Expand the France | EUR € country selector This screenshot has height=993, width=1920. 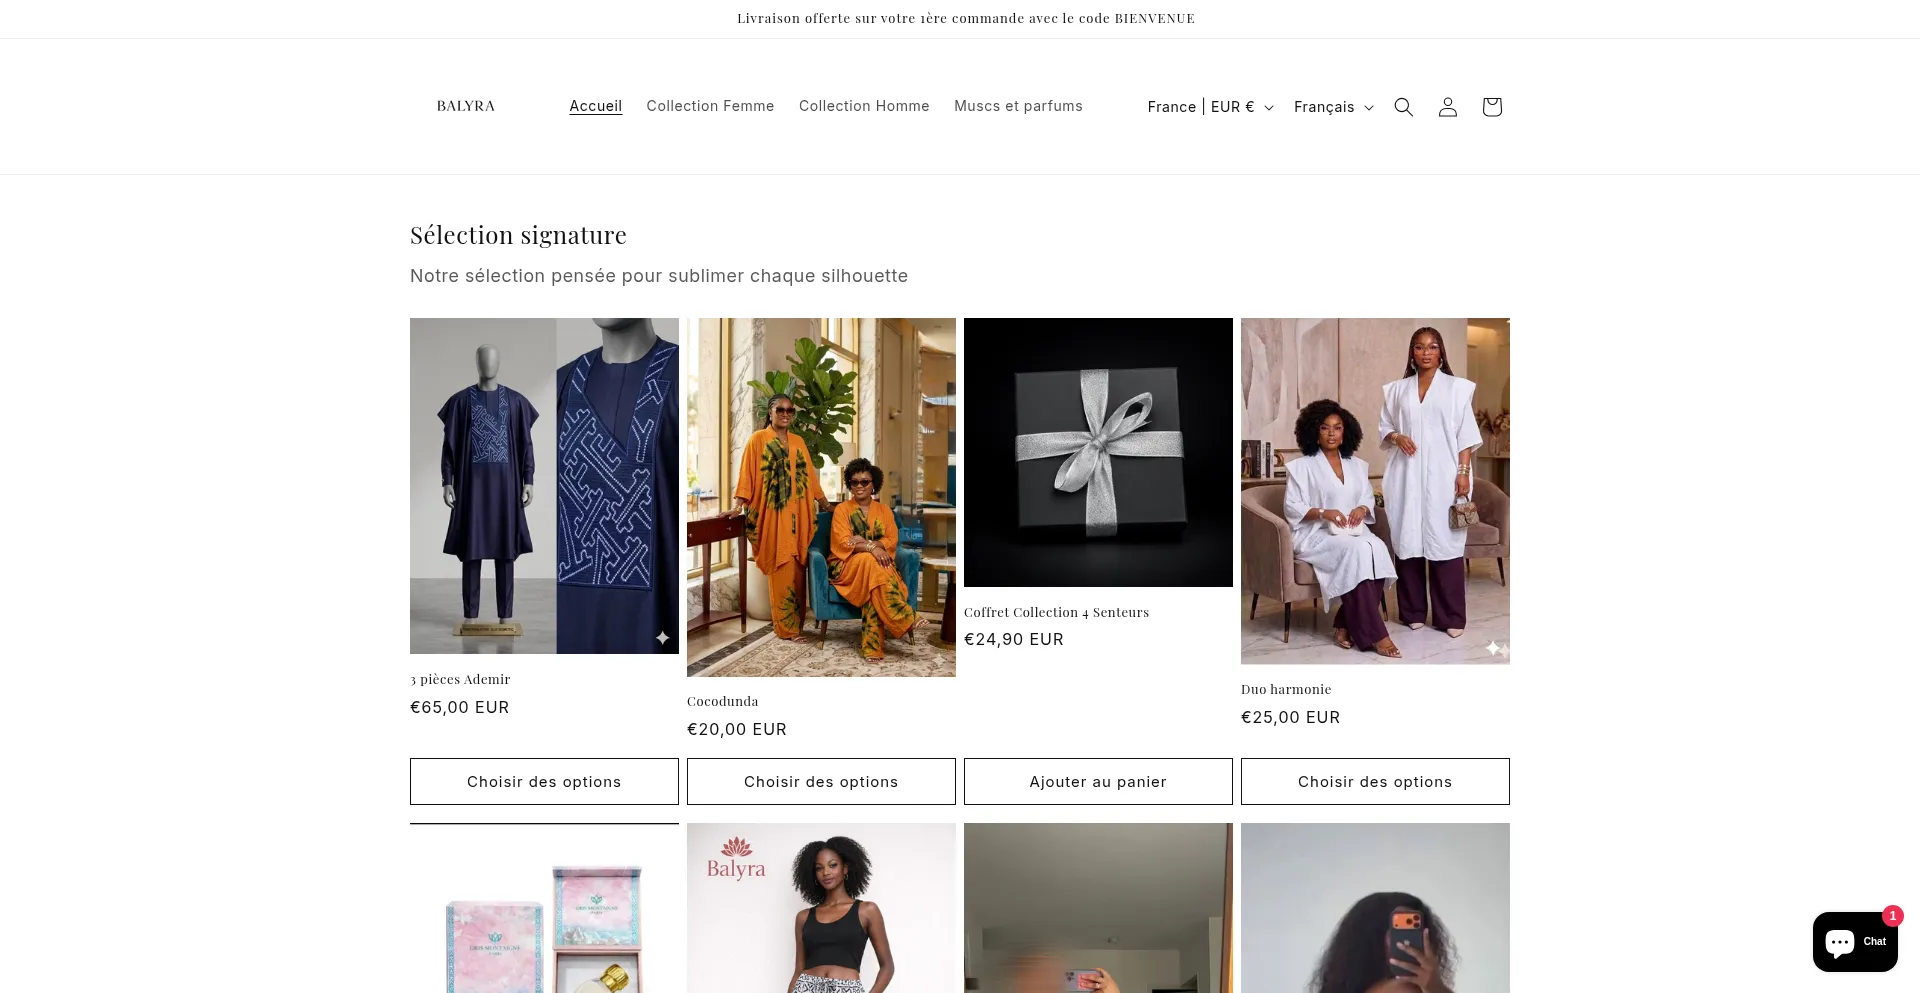coord(1210,107)
